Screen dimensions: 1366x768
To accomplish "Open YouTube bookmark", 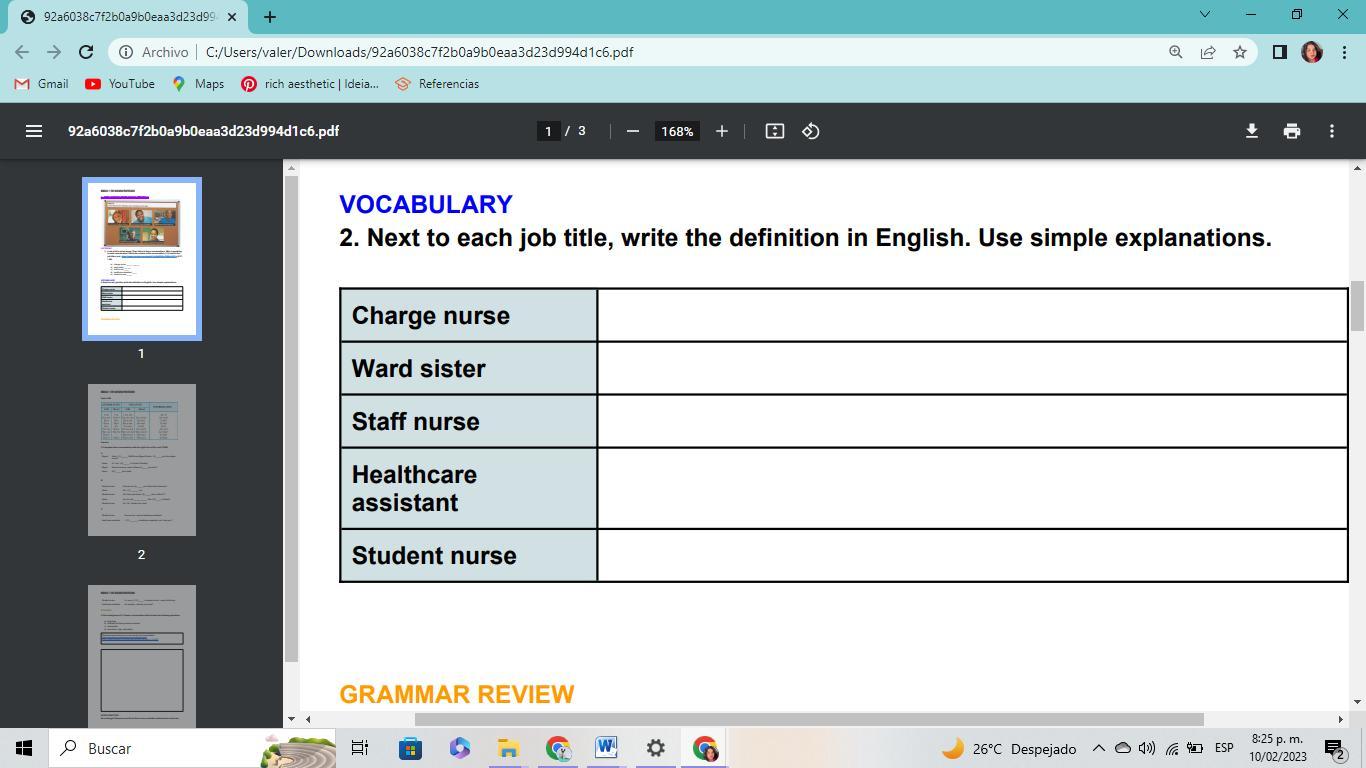I will click(x=120, y=84).
